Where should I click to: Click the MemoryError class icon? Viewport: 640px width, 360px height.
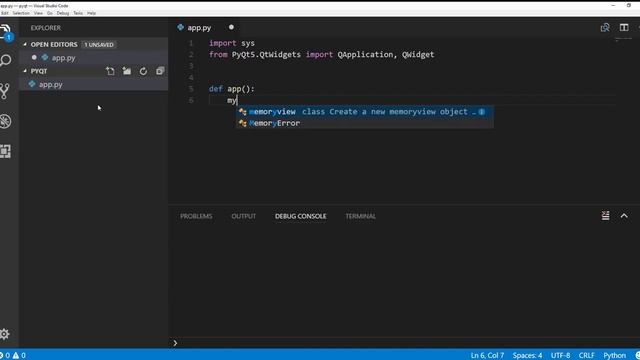242,123
